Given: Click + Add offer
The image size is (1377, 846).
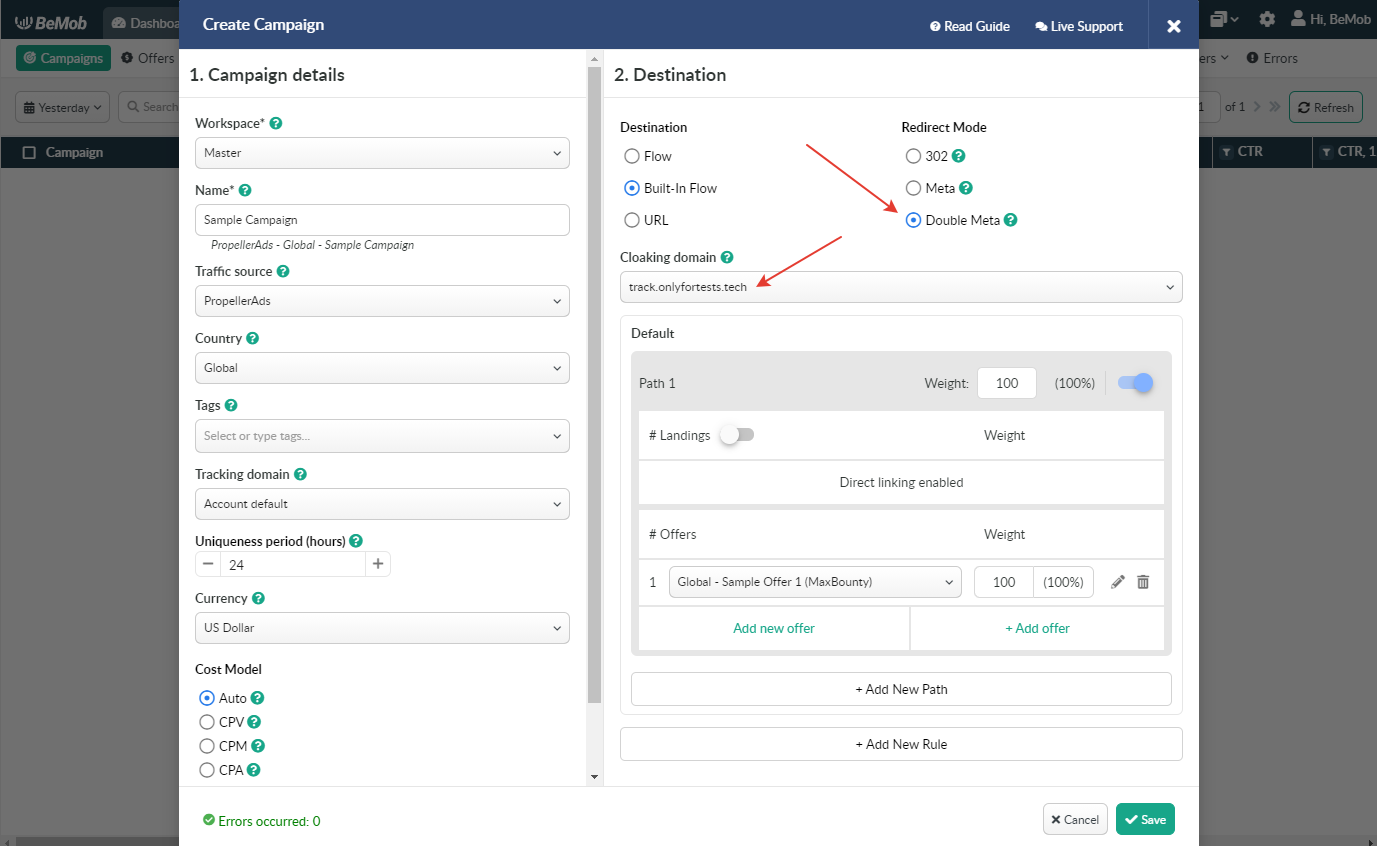Looking at the screenshot, I should click(1037, 628).
